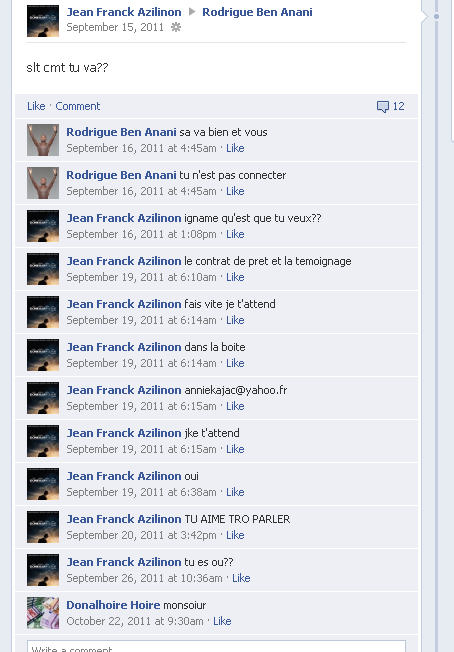Open Jean Franck Azilinon profile from post header
454x652 pixels.
(x=124, y=12)
